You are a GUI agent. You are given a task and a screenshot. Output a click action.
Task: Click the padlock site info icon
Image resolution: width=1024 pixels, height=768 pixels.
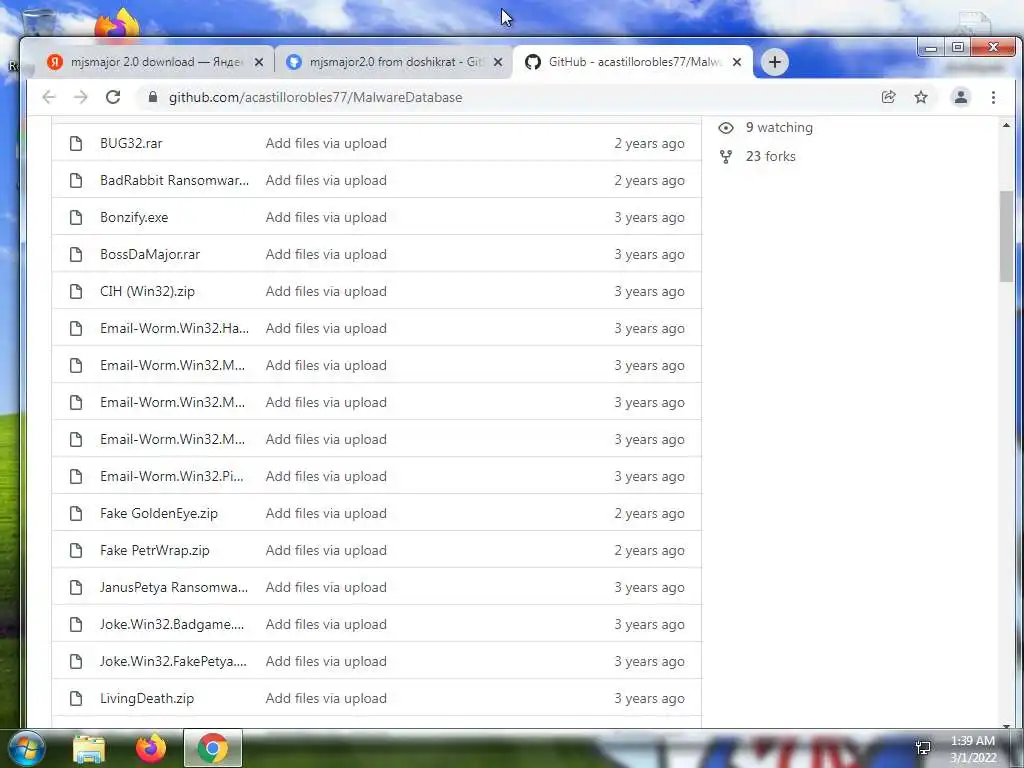153,97
